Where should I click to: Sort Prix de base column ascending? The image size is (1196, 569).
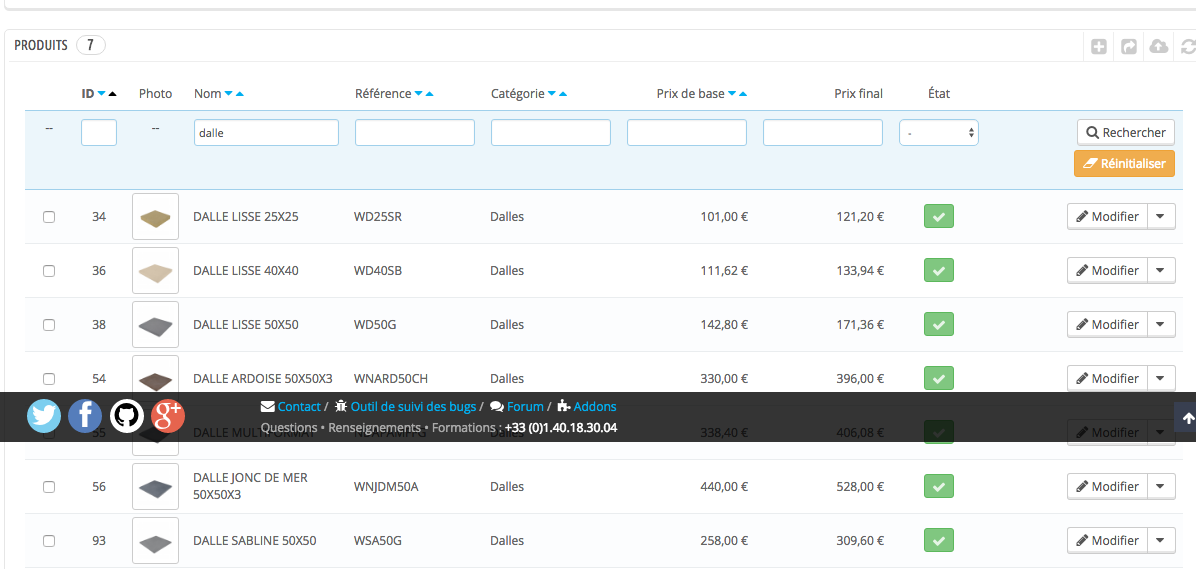[743, 94]
